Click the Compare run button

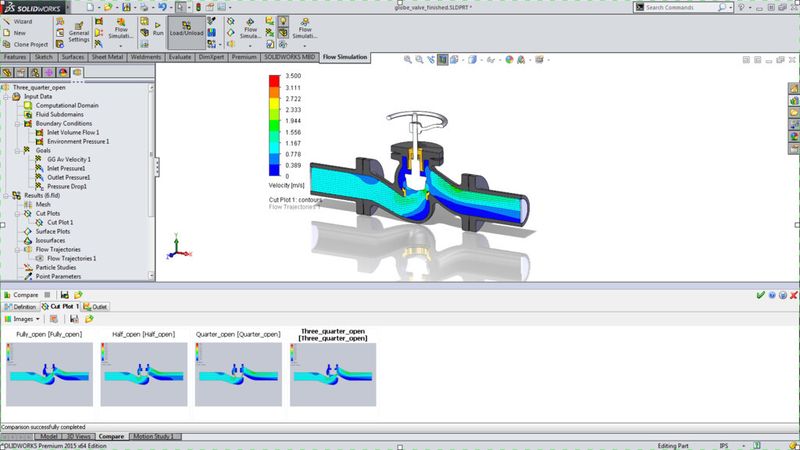tap(20, 295)
